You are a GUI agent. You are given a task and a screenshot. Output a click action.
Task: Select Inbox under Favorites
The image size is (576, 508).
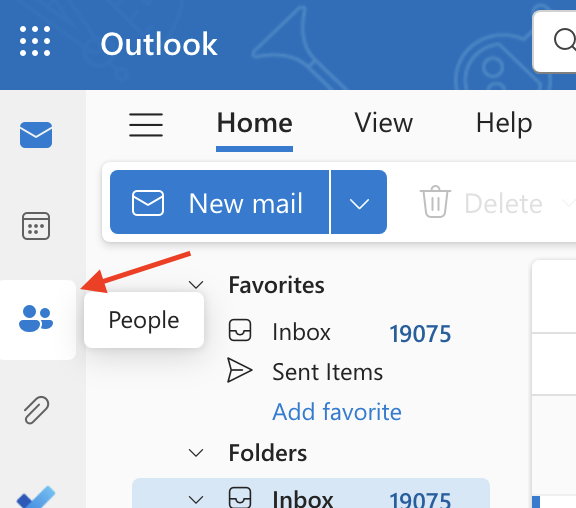(339, 332)
